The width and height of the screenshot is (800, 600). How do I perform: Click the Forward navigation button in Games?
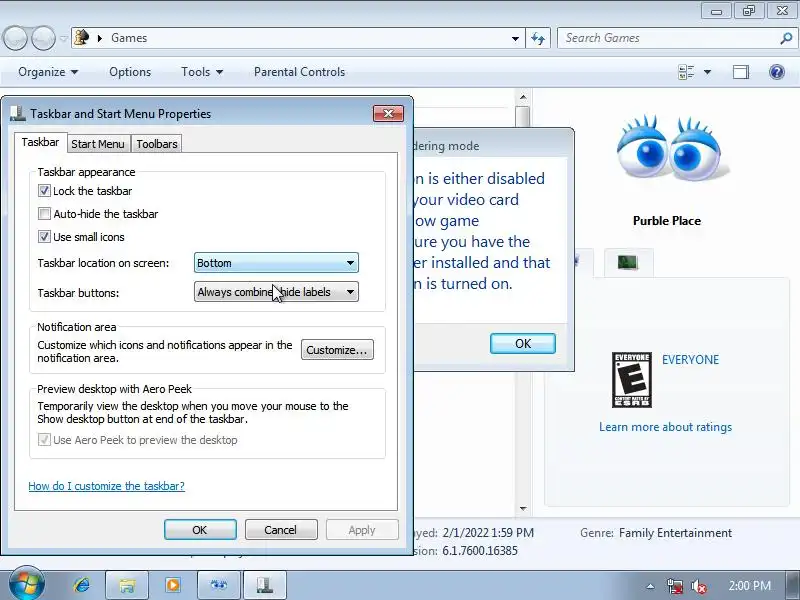[x=43, y=38]
